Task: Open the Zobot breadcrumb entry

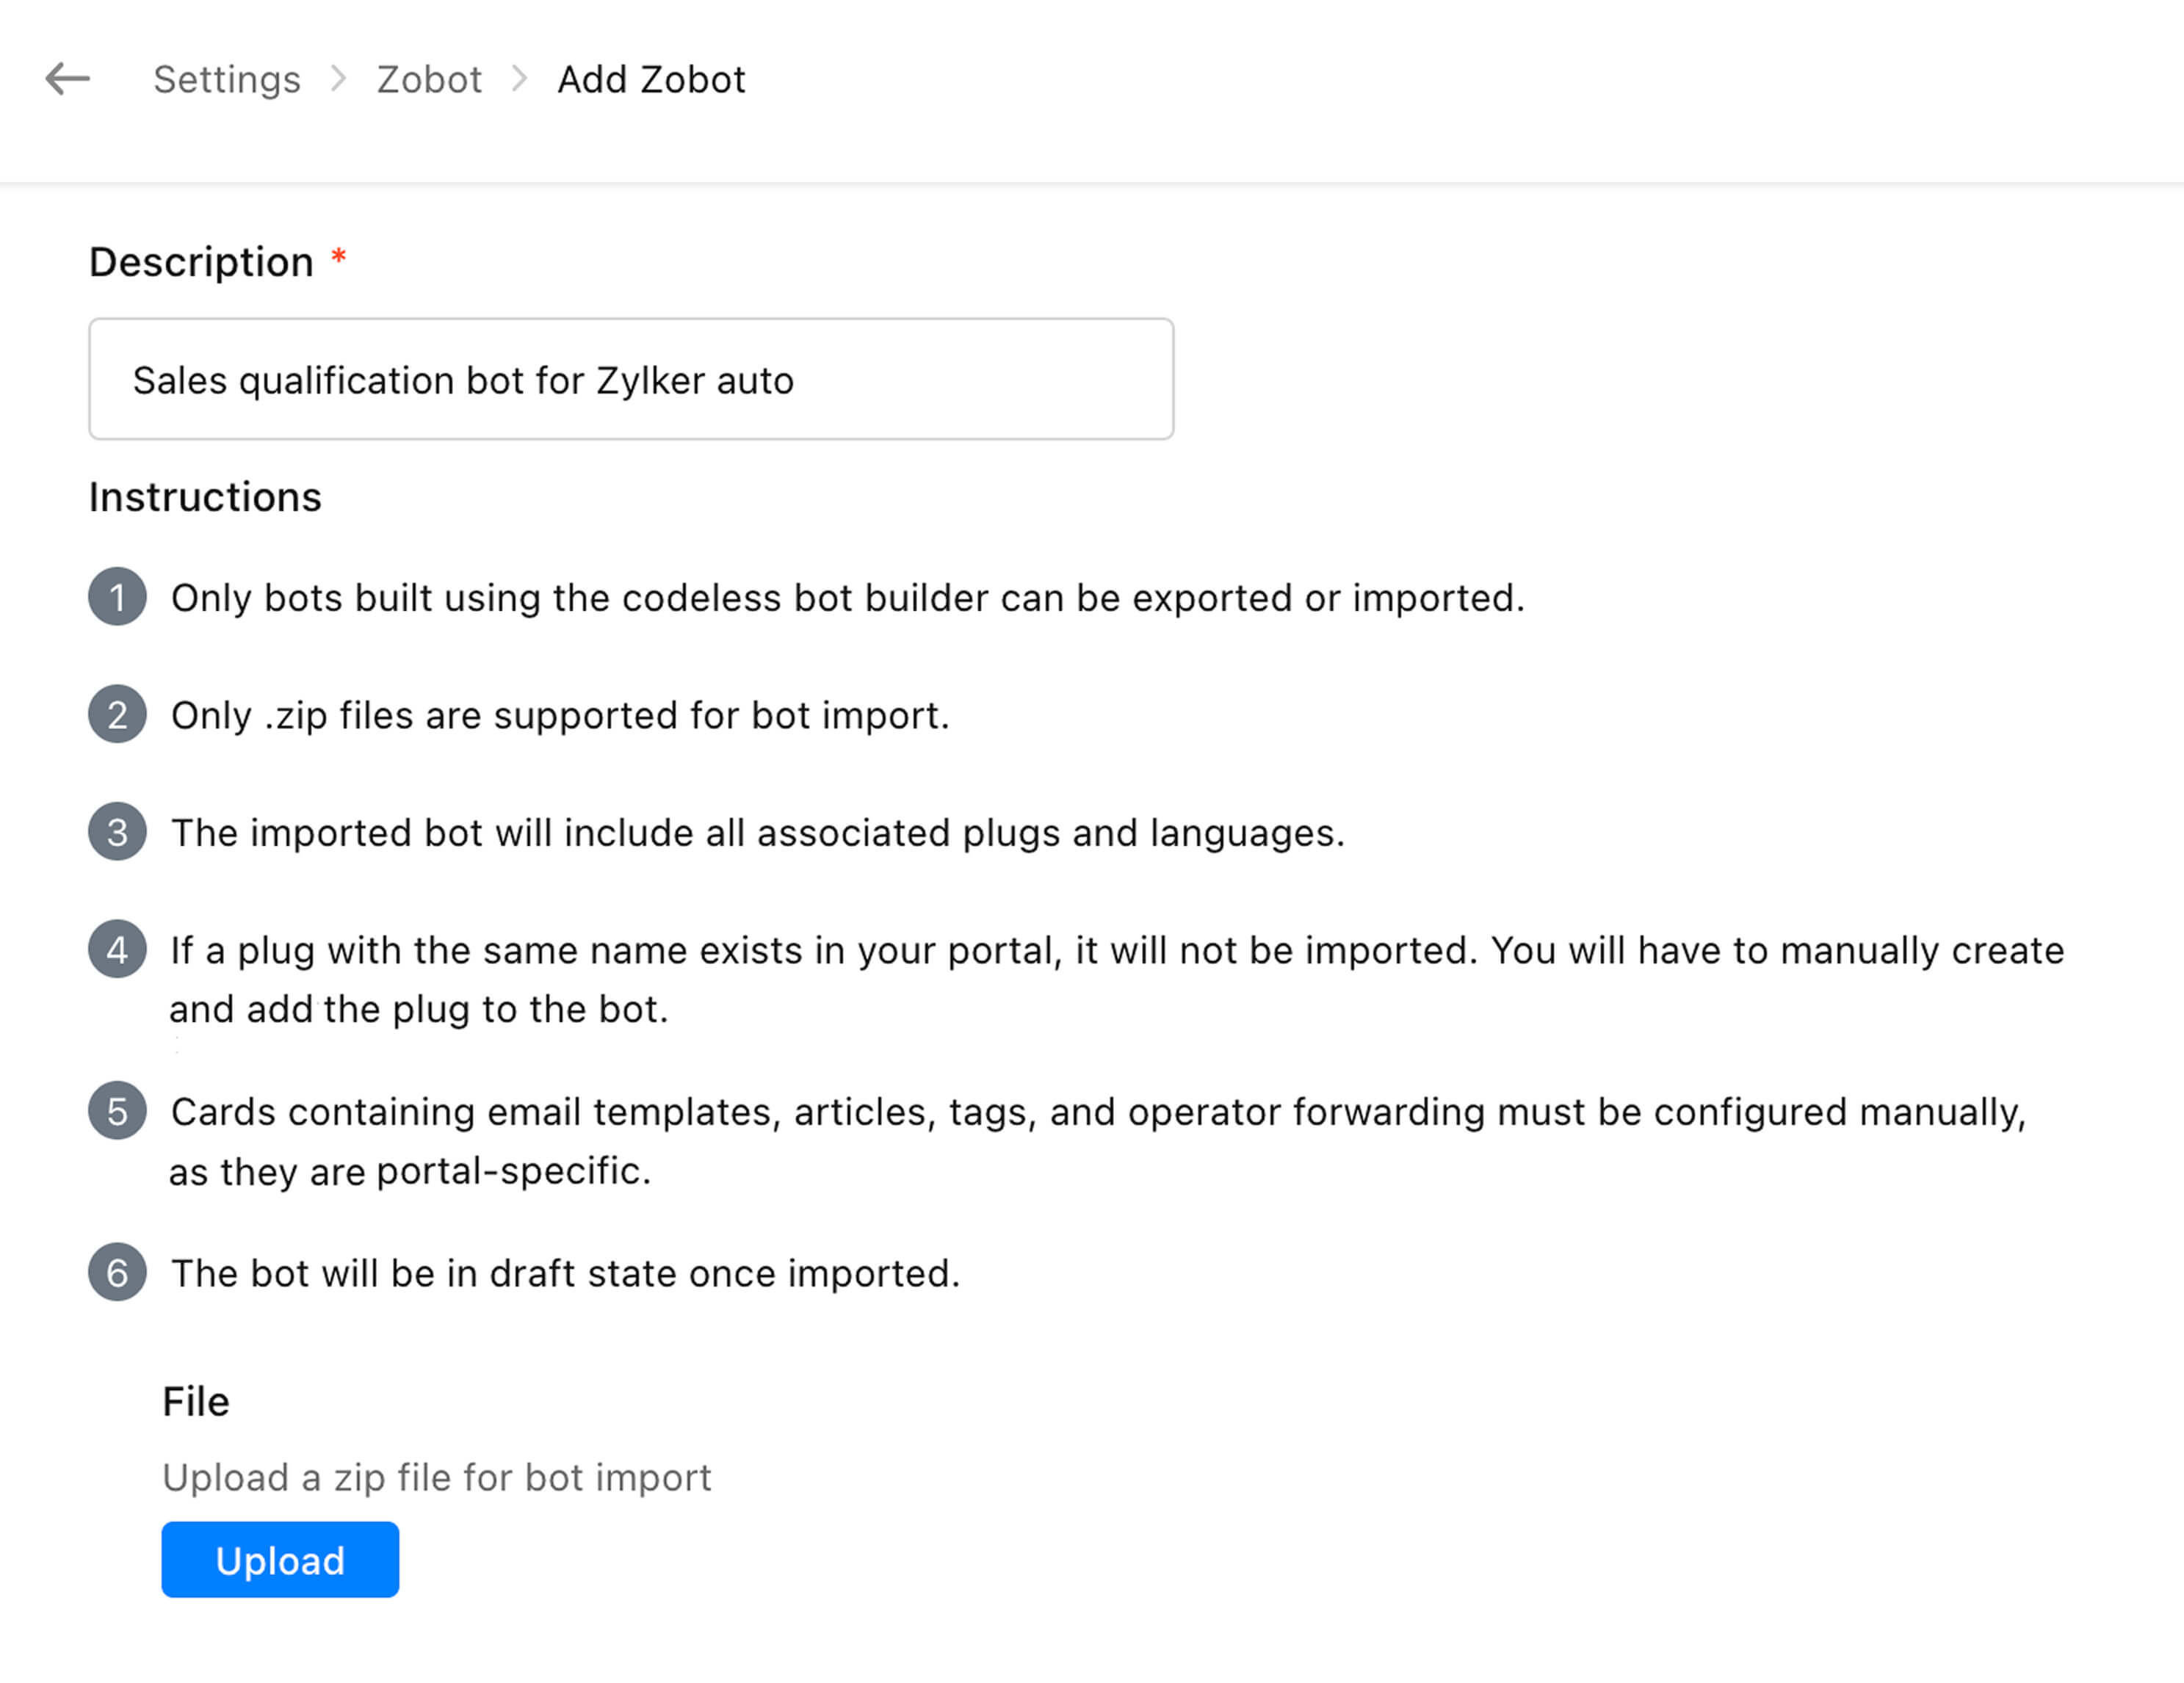Action: [x=430, y=79]
